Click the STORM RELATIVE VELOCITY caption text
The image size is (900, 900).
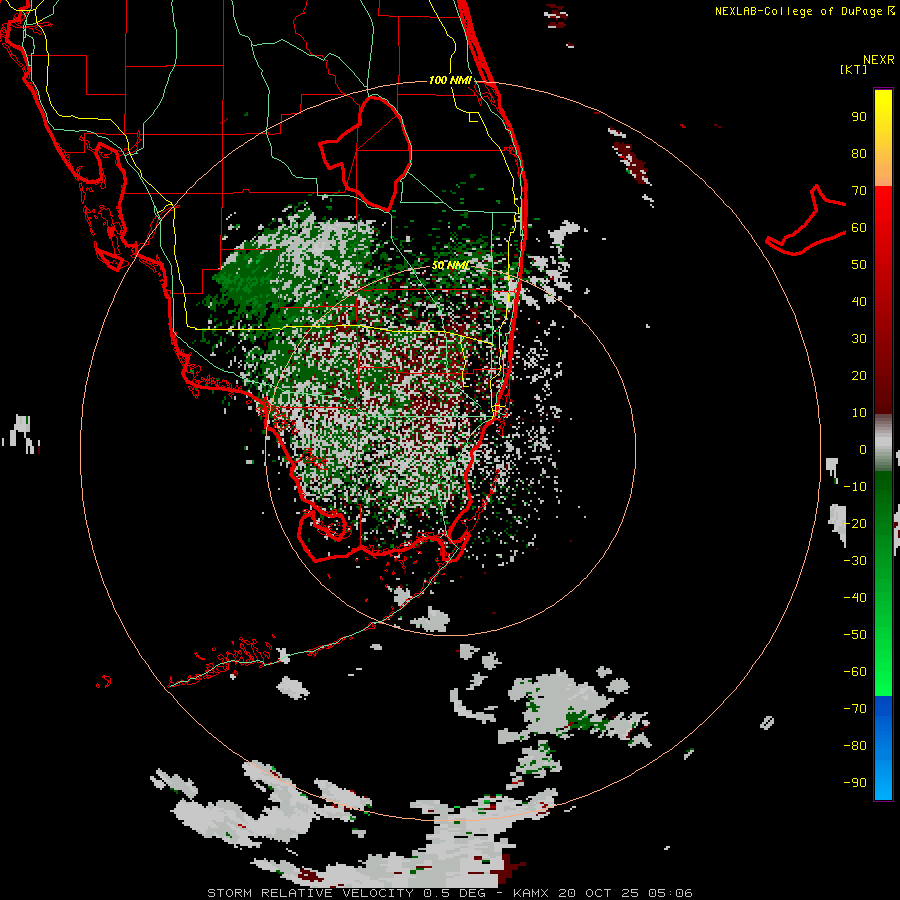(310, 893)
